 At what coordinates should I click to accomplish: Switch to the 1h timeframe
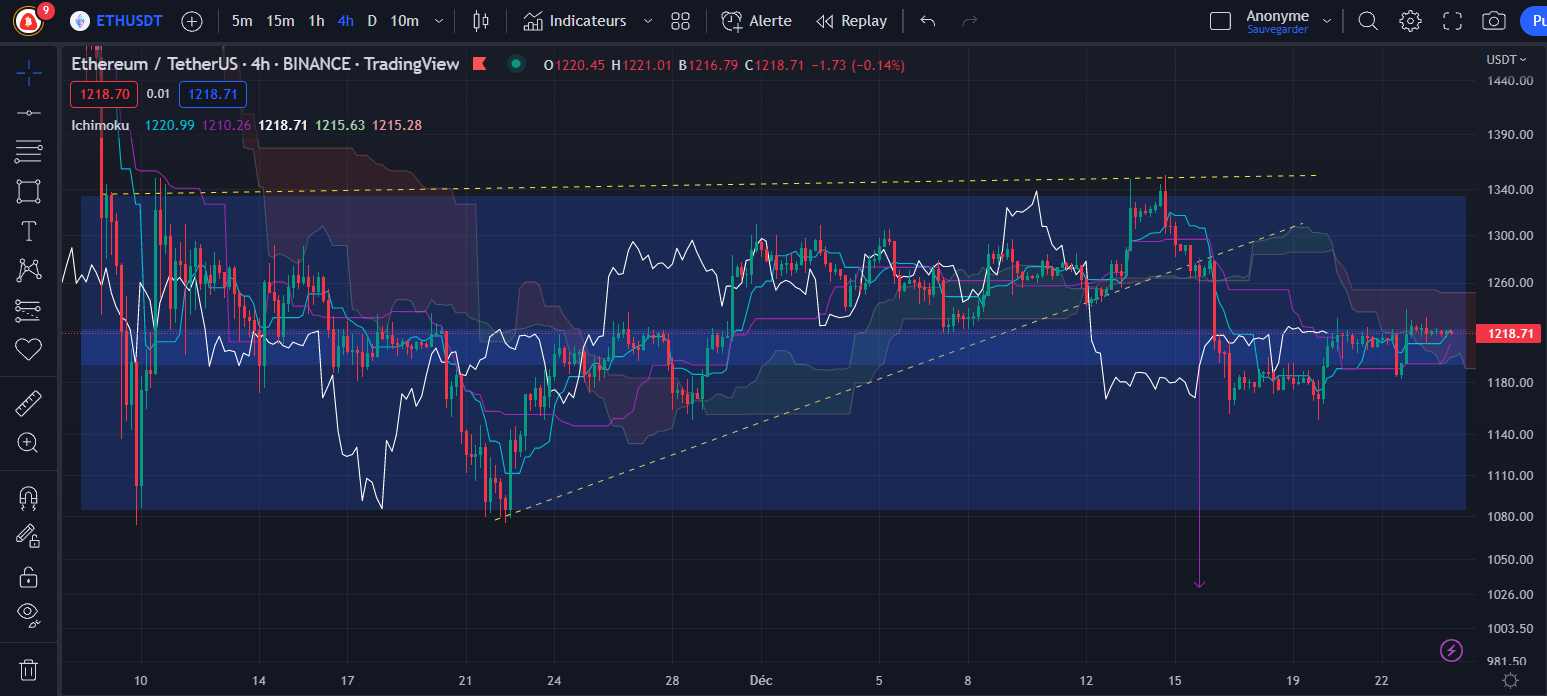[316, 21]
